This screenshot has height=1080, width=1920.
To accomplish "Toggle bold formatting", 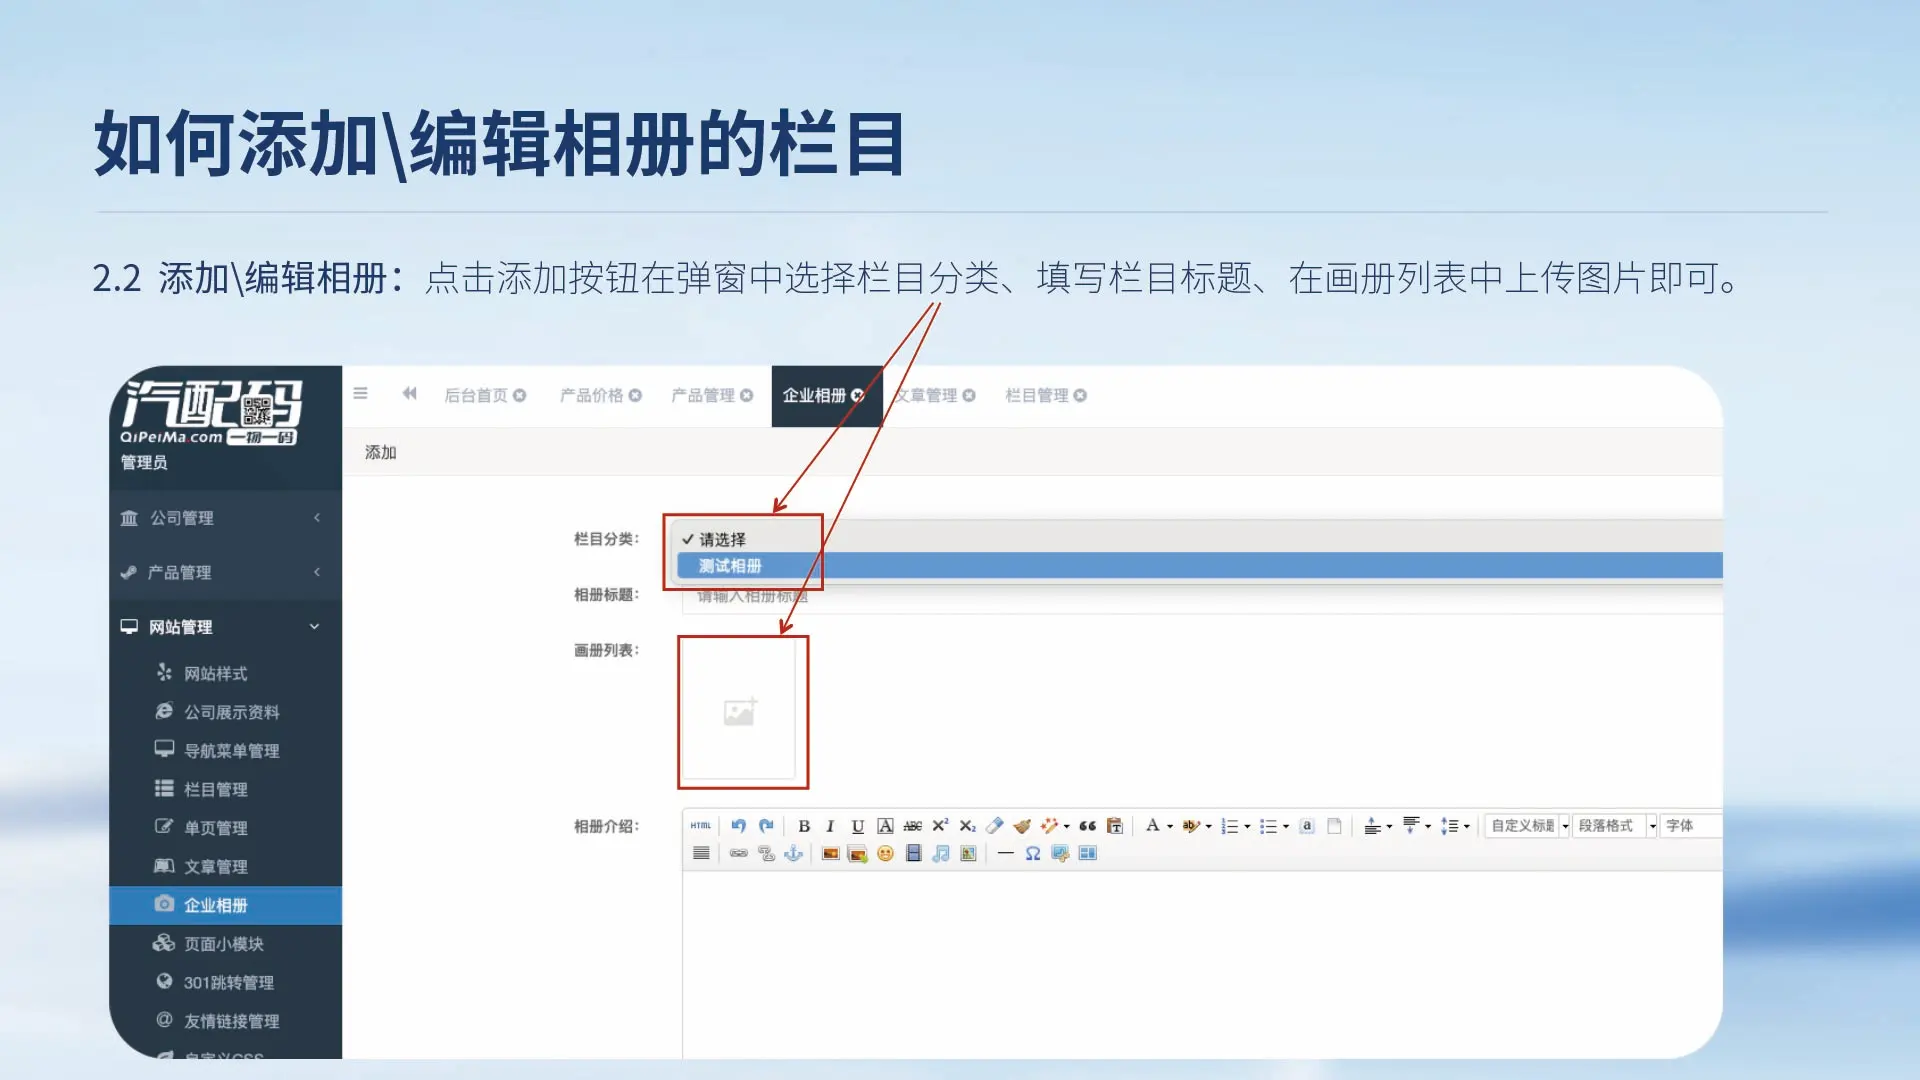I will [x=804, y=826].
